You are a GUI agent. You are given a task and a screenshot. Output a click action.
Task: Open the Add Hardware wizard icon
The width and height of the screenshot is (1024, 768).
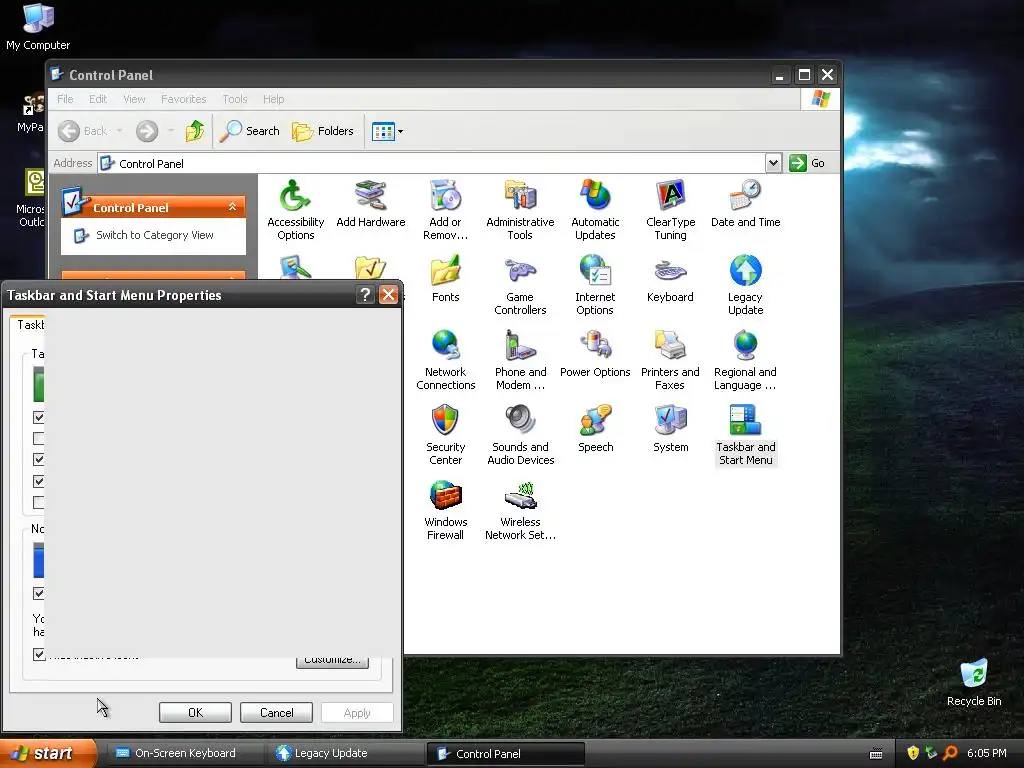(370, 204)
